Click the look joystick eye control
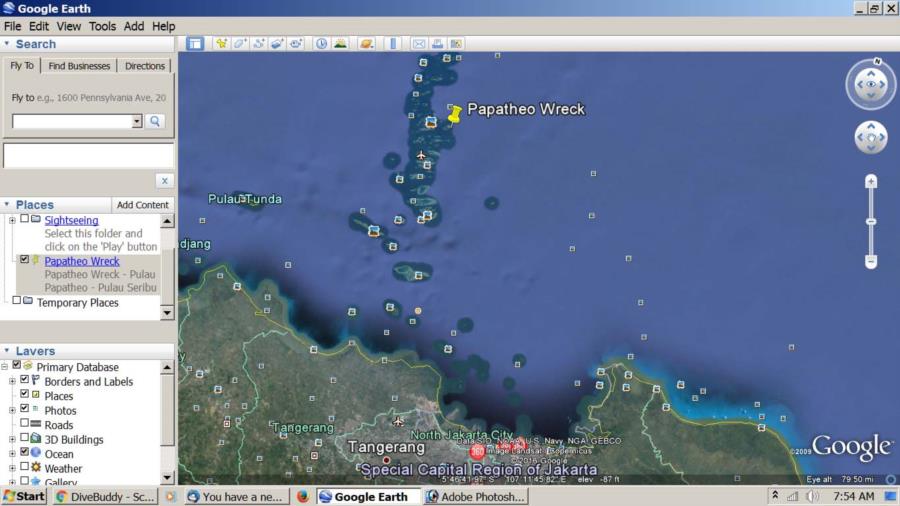 pyautogui.click(x=871, y=84)
